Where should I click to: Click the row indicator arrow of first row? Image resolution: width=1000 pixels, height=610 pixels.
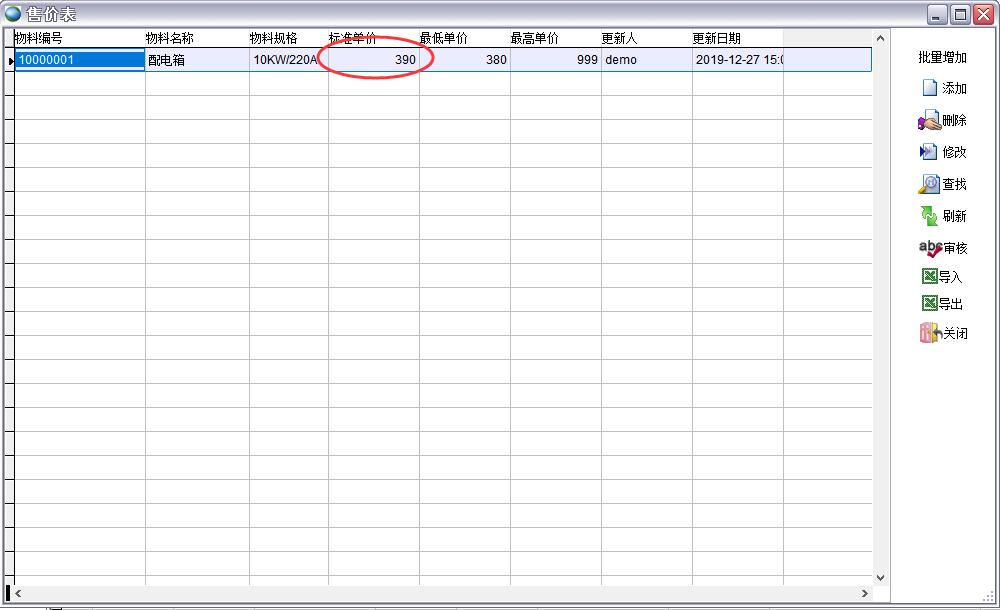click(x=10, y=61)
